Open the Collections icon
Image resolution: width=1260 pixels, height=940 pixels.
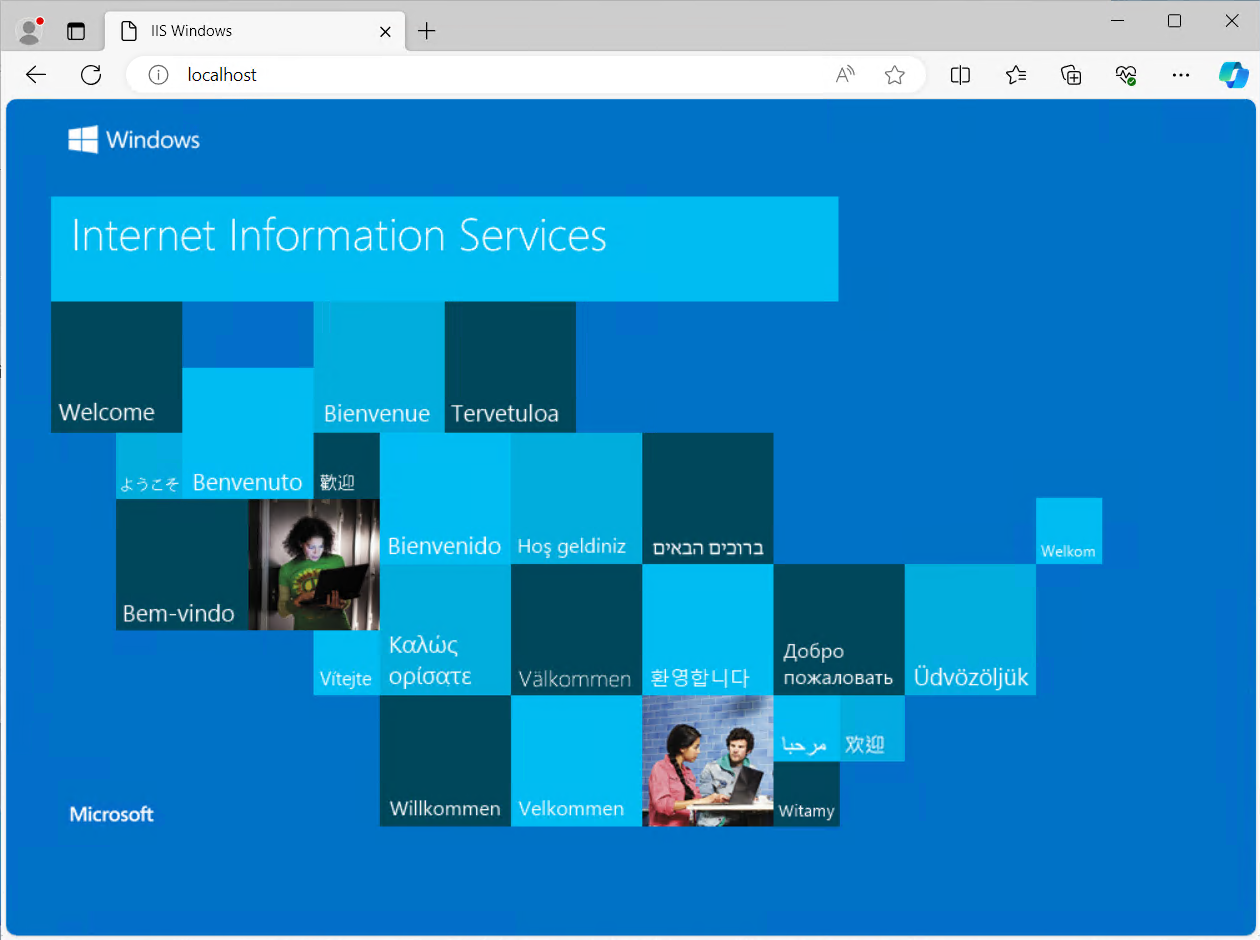(x=1071, y=75)
